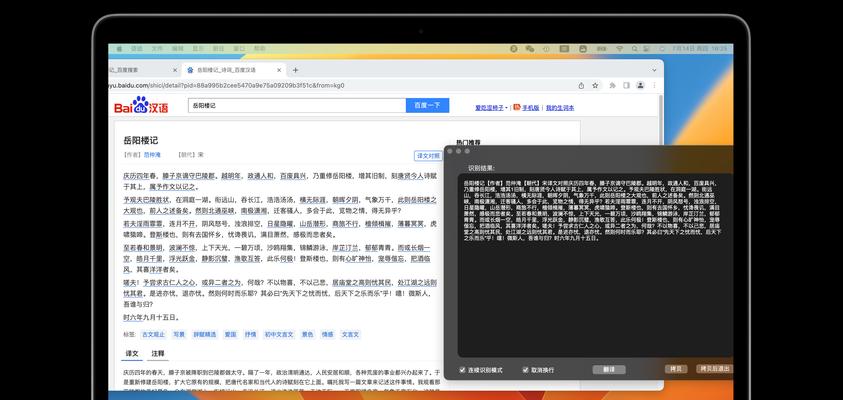The image size is (843, 400).
Task: Close the 岳阳楼记_诗词_百度汉语 tab
Action: (279, 70)
